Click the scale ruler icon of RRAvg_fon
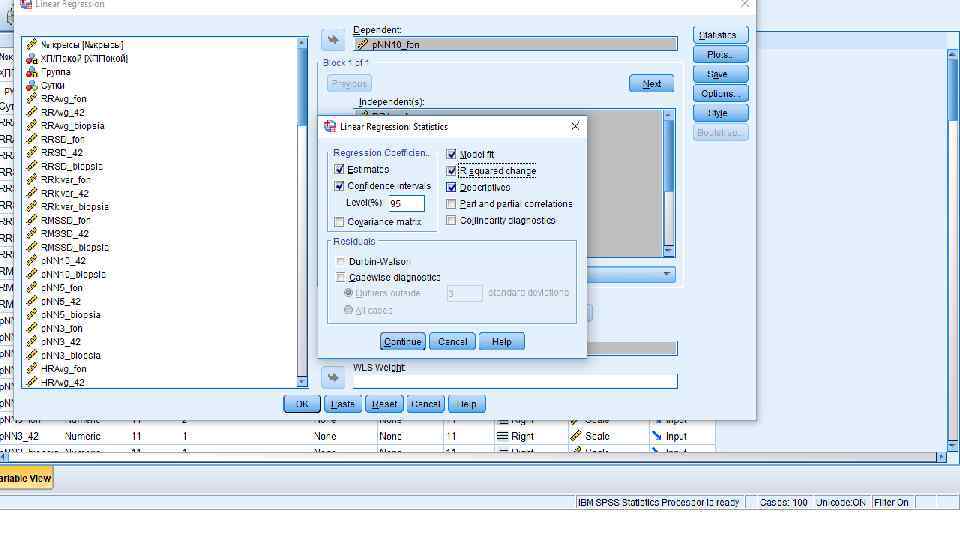 (x=32, y=99)
